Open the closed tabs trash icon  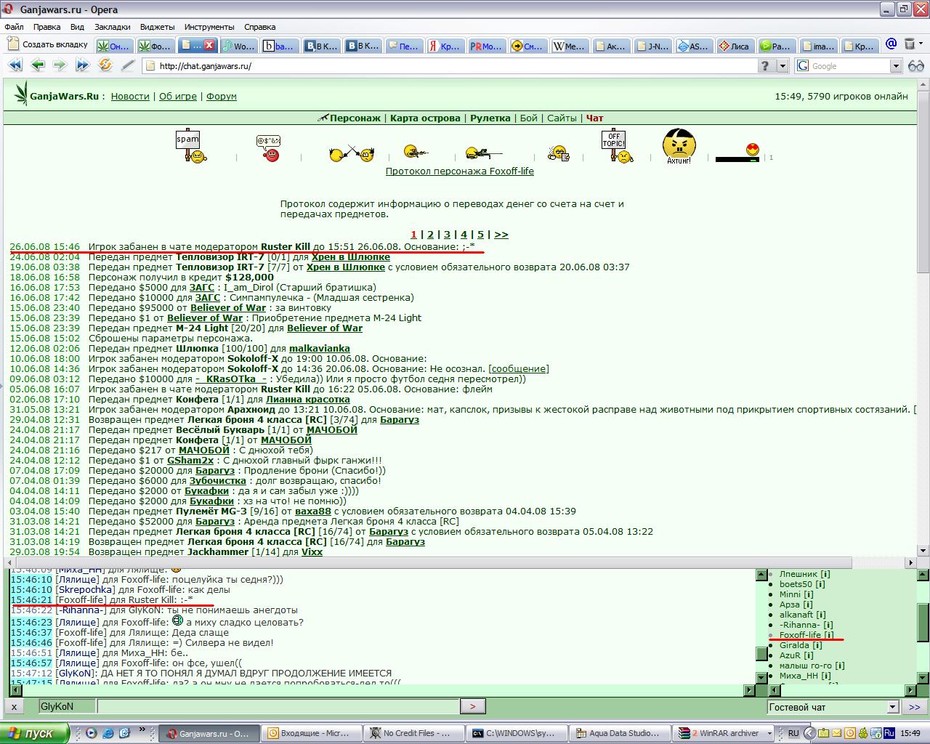910,44
